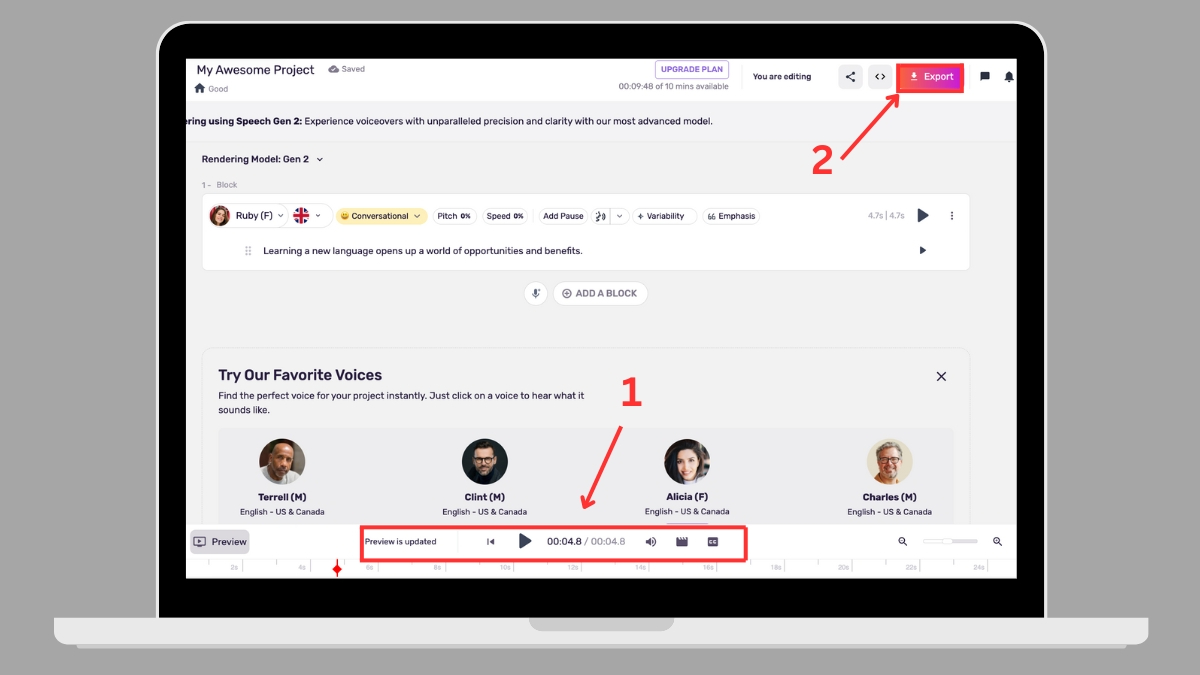
Task: Open the comments chat icon
Action: click(985, 77)
